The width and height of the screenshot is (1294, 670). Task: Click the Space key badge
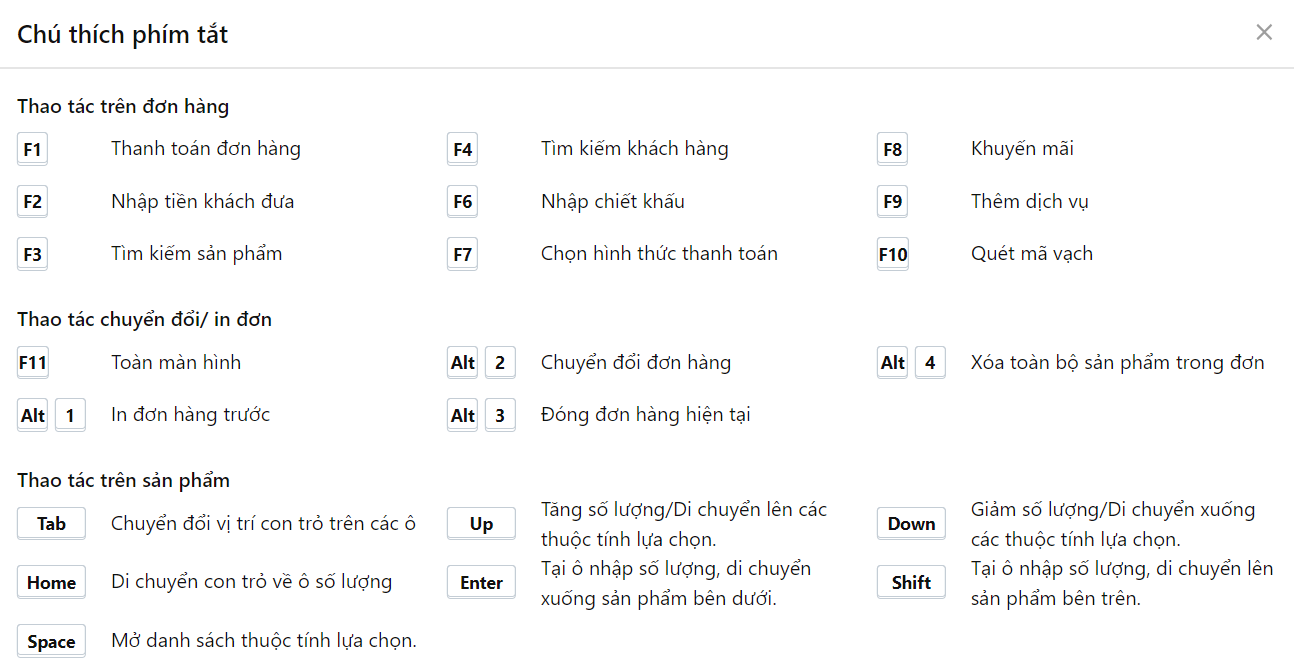click(x=51, y=642)
